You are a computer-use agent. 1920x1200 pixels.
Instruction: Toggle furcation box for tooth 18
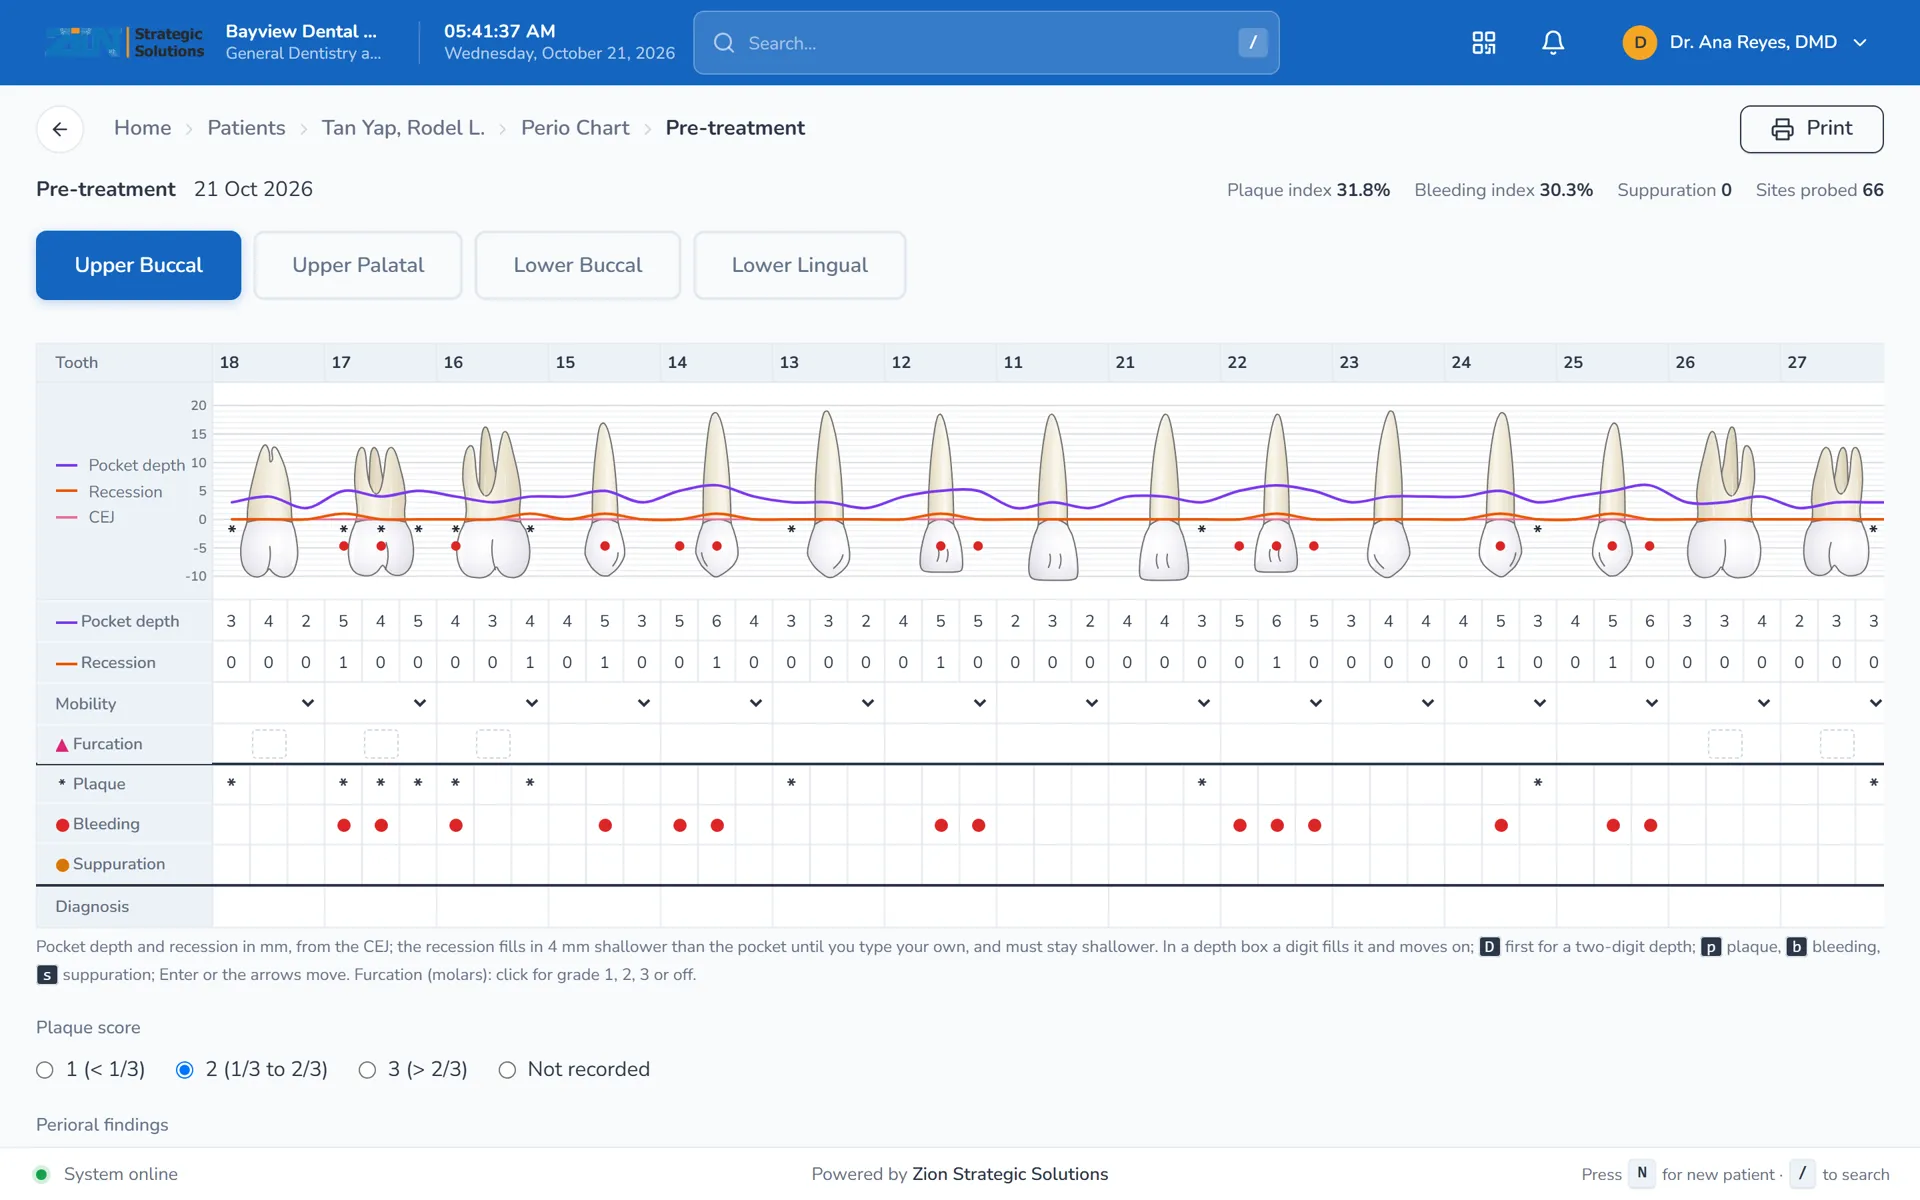click(269, 743)
